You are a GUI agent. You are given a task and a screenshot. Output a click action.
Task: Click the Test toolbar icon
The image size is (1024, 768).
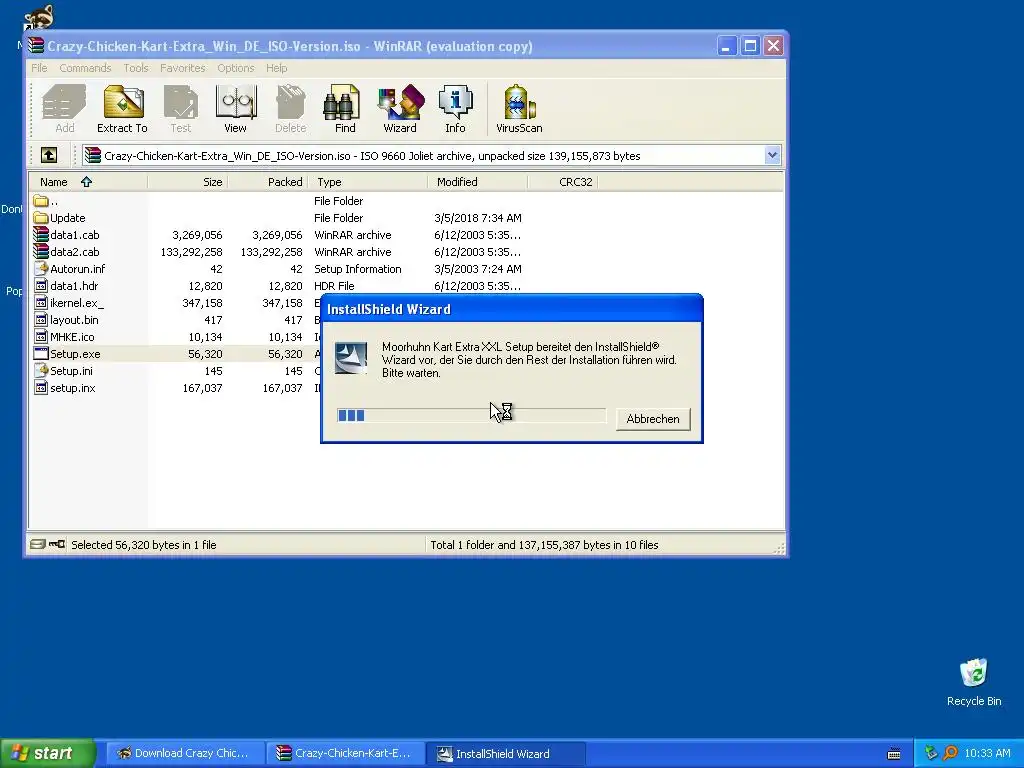point(181,109)
